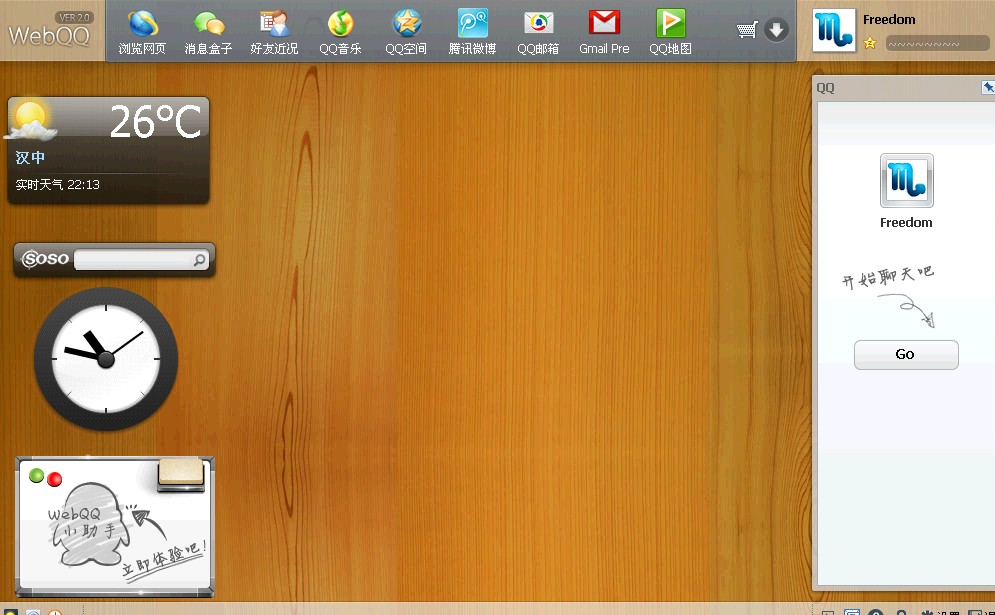
Task: Click the Freedom name under the QQ panel avatar
Action: point(906,223)
